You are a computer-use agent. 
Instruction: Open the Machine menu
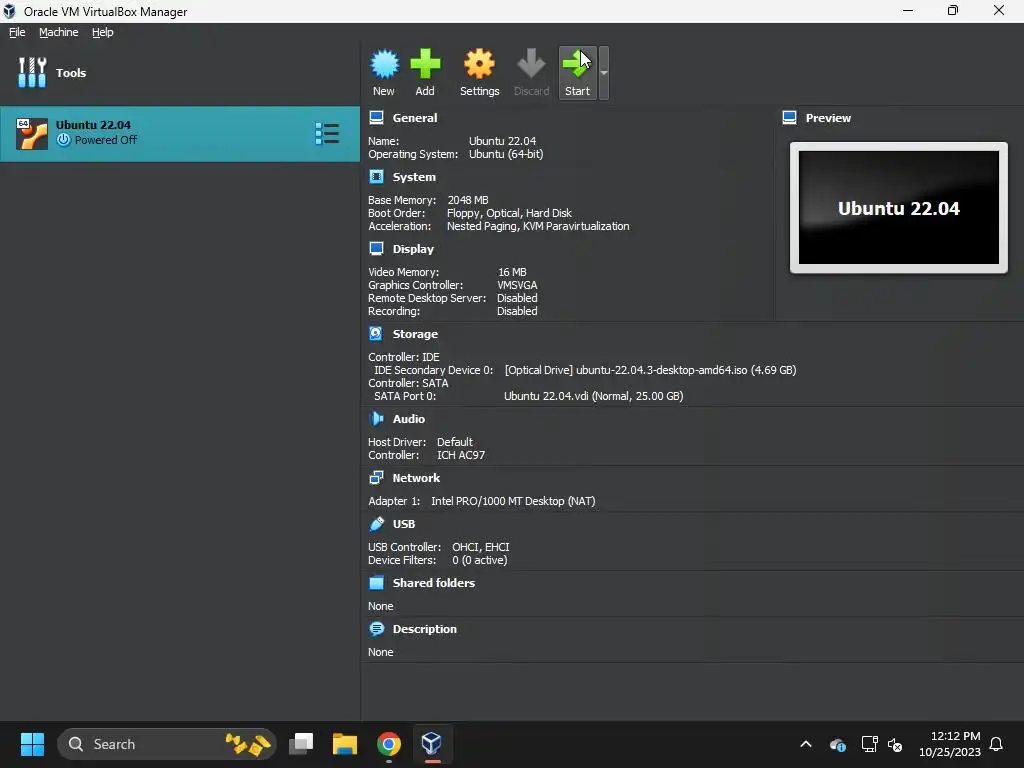pos(59,32)
